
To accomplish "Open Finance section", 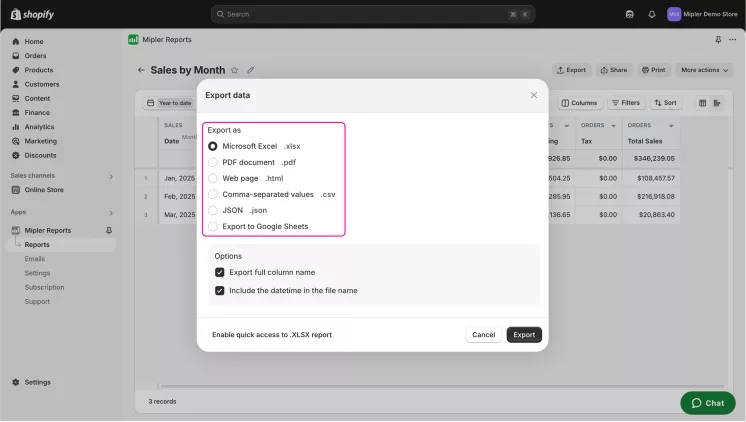I will pos(37,113).
